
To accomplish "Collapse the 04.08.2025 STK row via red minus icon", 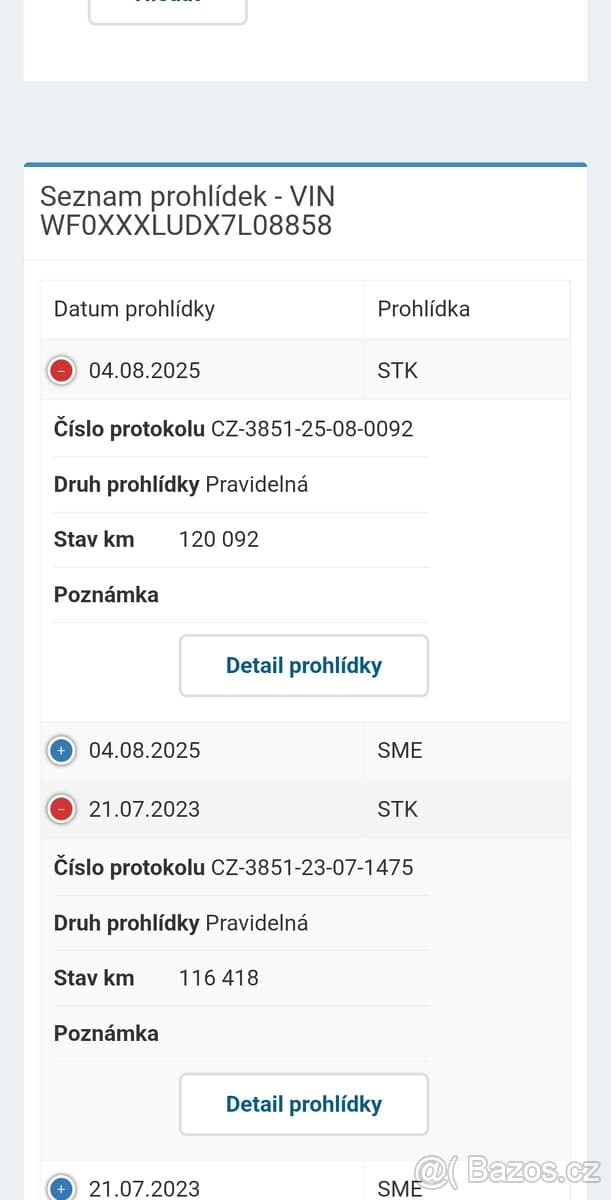I will [x=61, y=371].
